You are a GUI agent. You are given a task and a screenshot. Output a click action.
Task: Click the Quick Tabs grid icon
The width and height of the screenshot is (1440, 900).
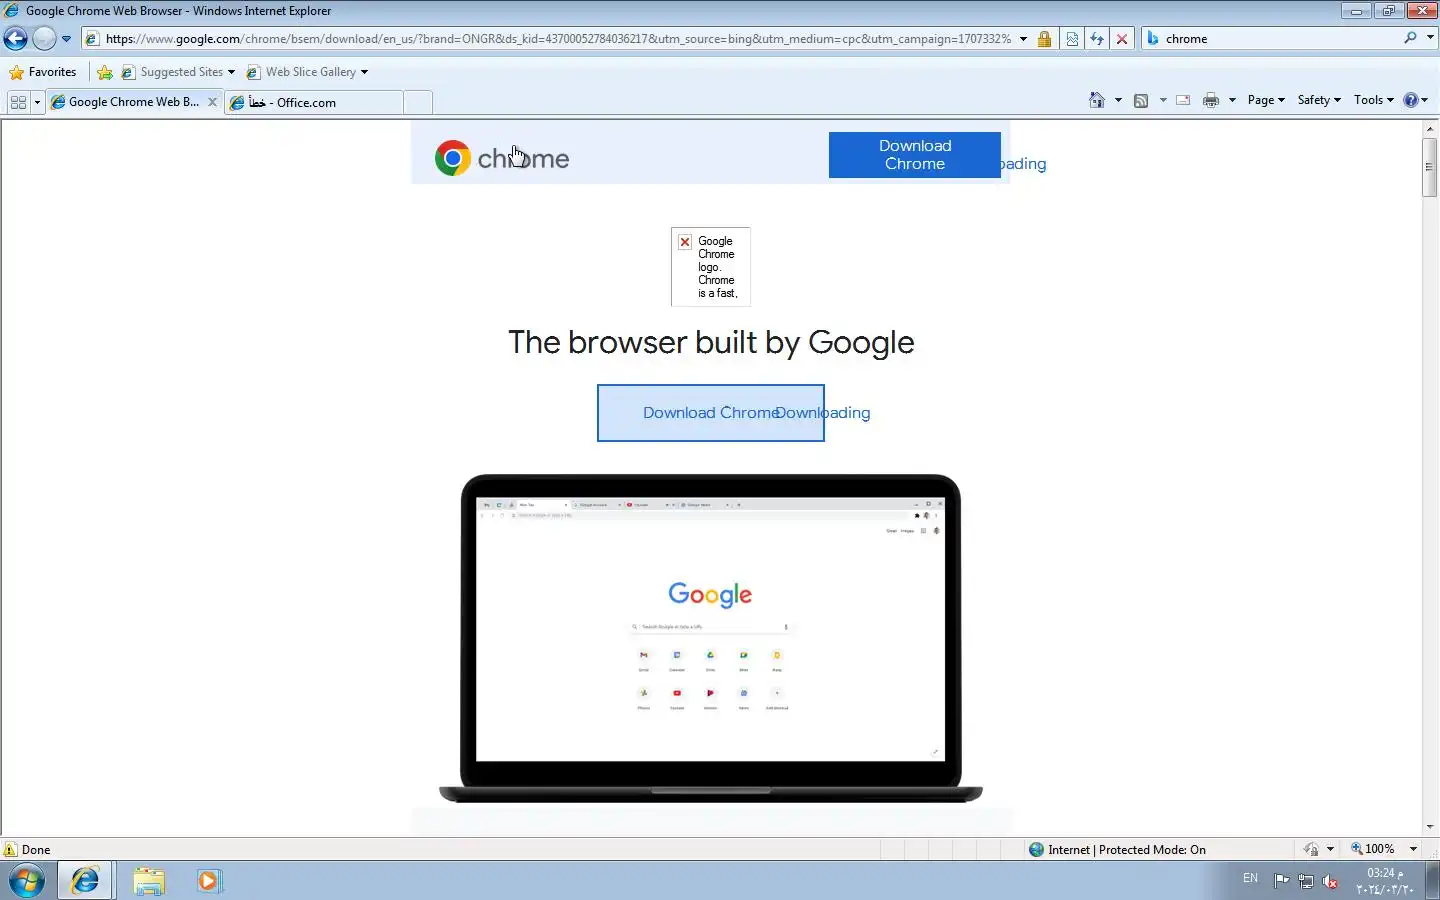[x=18, y=102]
